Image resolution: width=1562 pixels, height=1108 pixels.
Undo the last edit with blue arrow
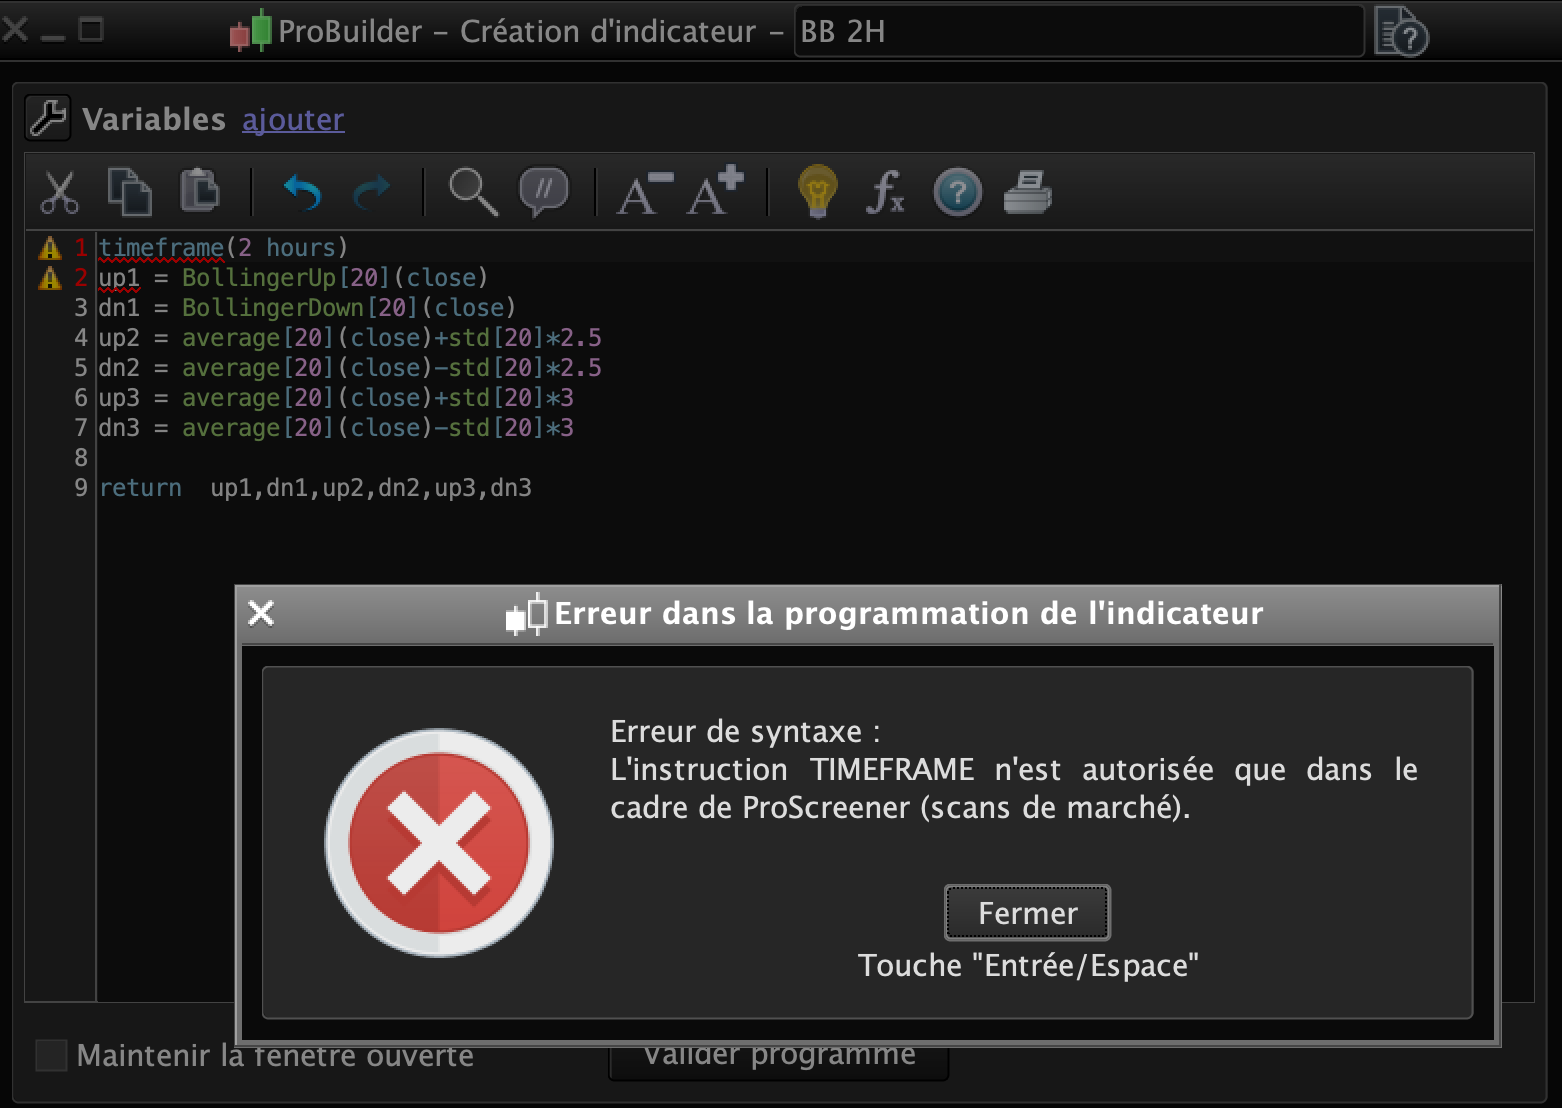(302, 192)
